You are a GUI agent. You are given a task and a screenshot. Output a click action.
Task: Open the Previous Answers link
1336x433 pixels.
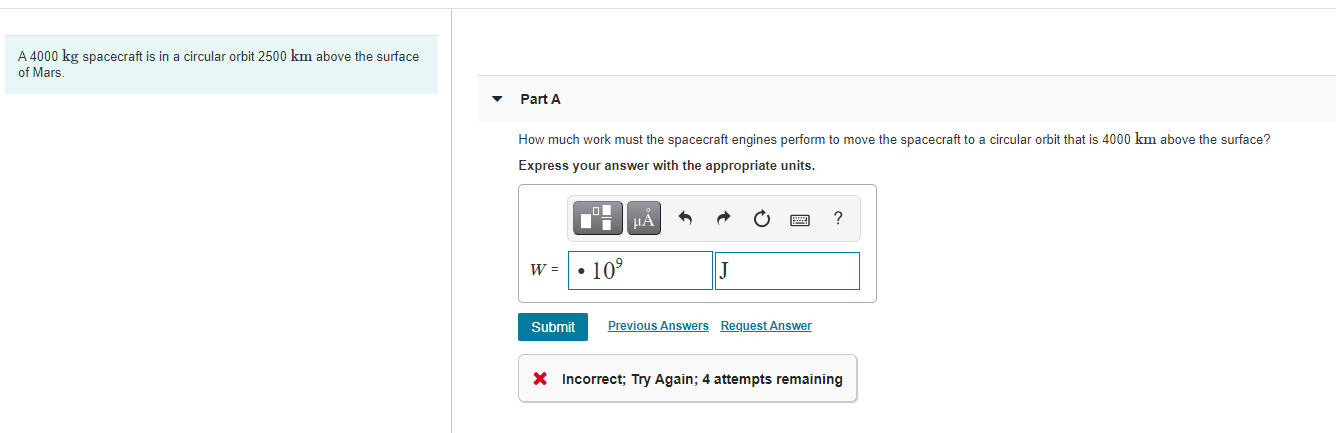coord(658,326)
